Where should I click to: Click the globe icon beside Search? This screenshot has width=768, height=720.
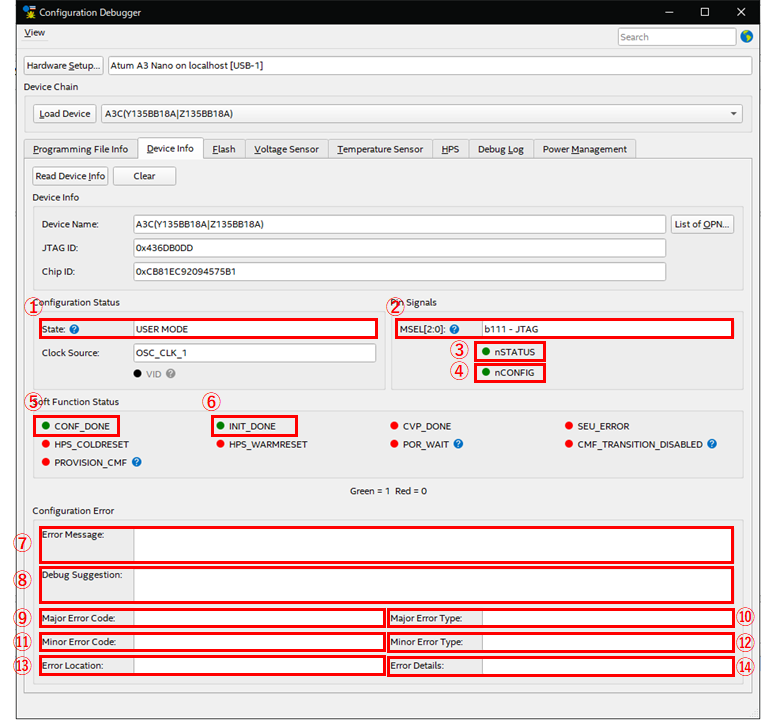pos(746,37)
